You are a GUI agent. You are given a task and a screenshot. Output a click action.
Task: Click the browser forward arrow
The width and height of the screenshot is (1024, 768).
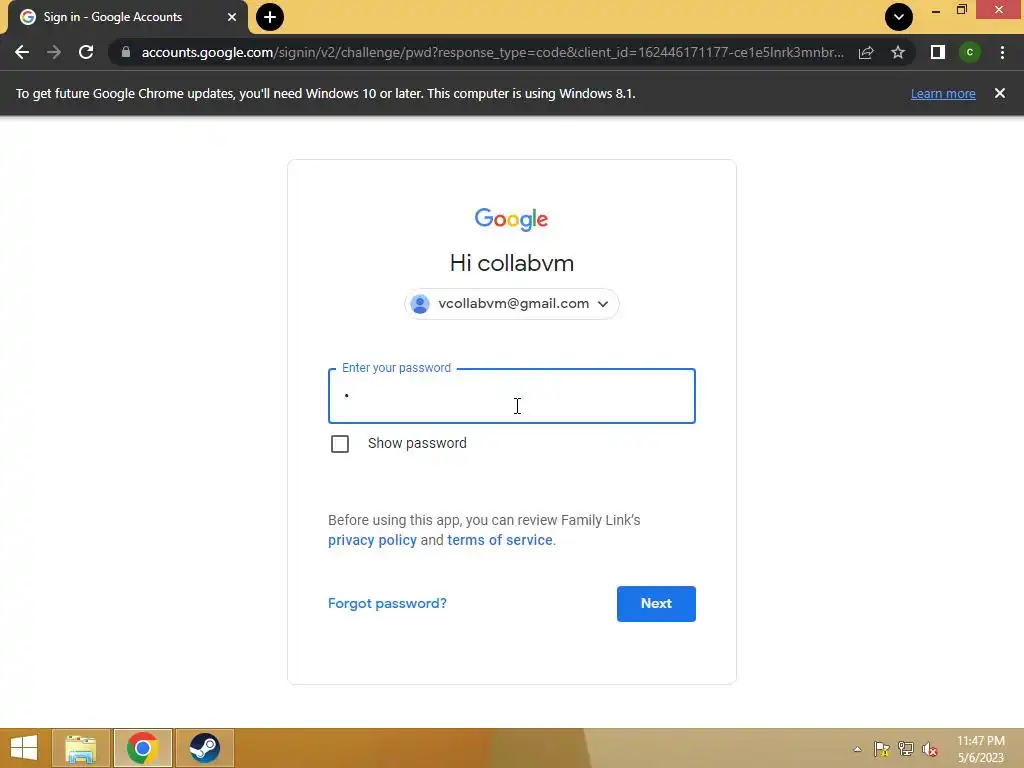(54, 52)
